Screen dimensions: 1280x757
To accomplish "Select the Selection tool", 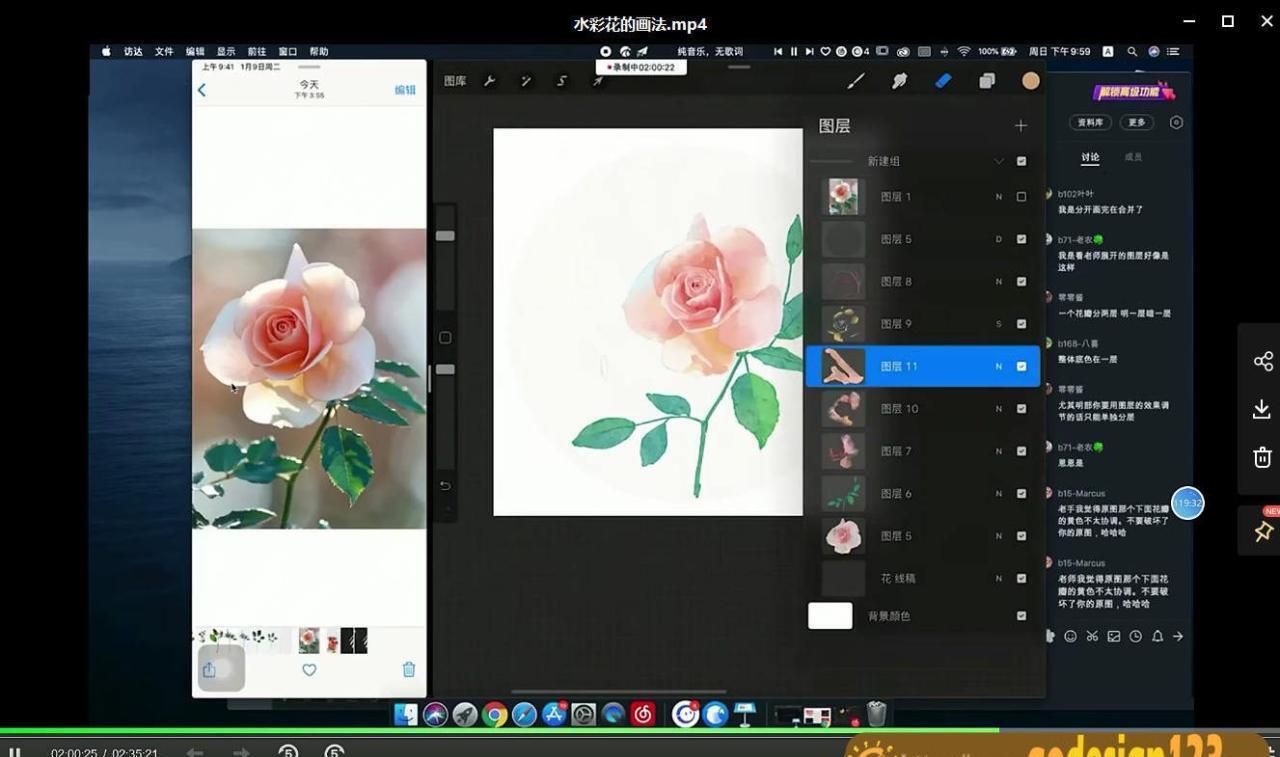I will click(562, 80).
